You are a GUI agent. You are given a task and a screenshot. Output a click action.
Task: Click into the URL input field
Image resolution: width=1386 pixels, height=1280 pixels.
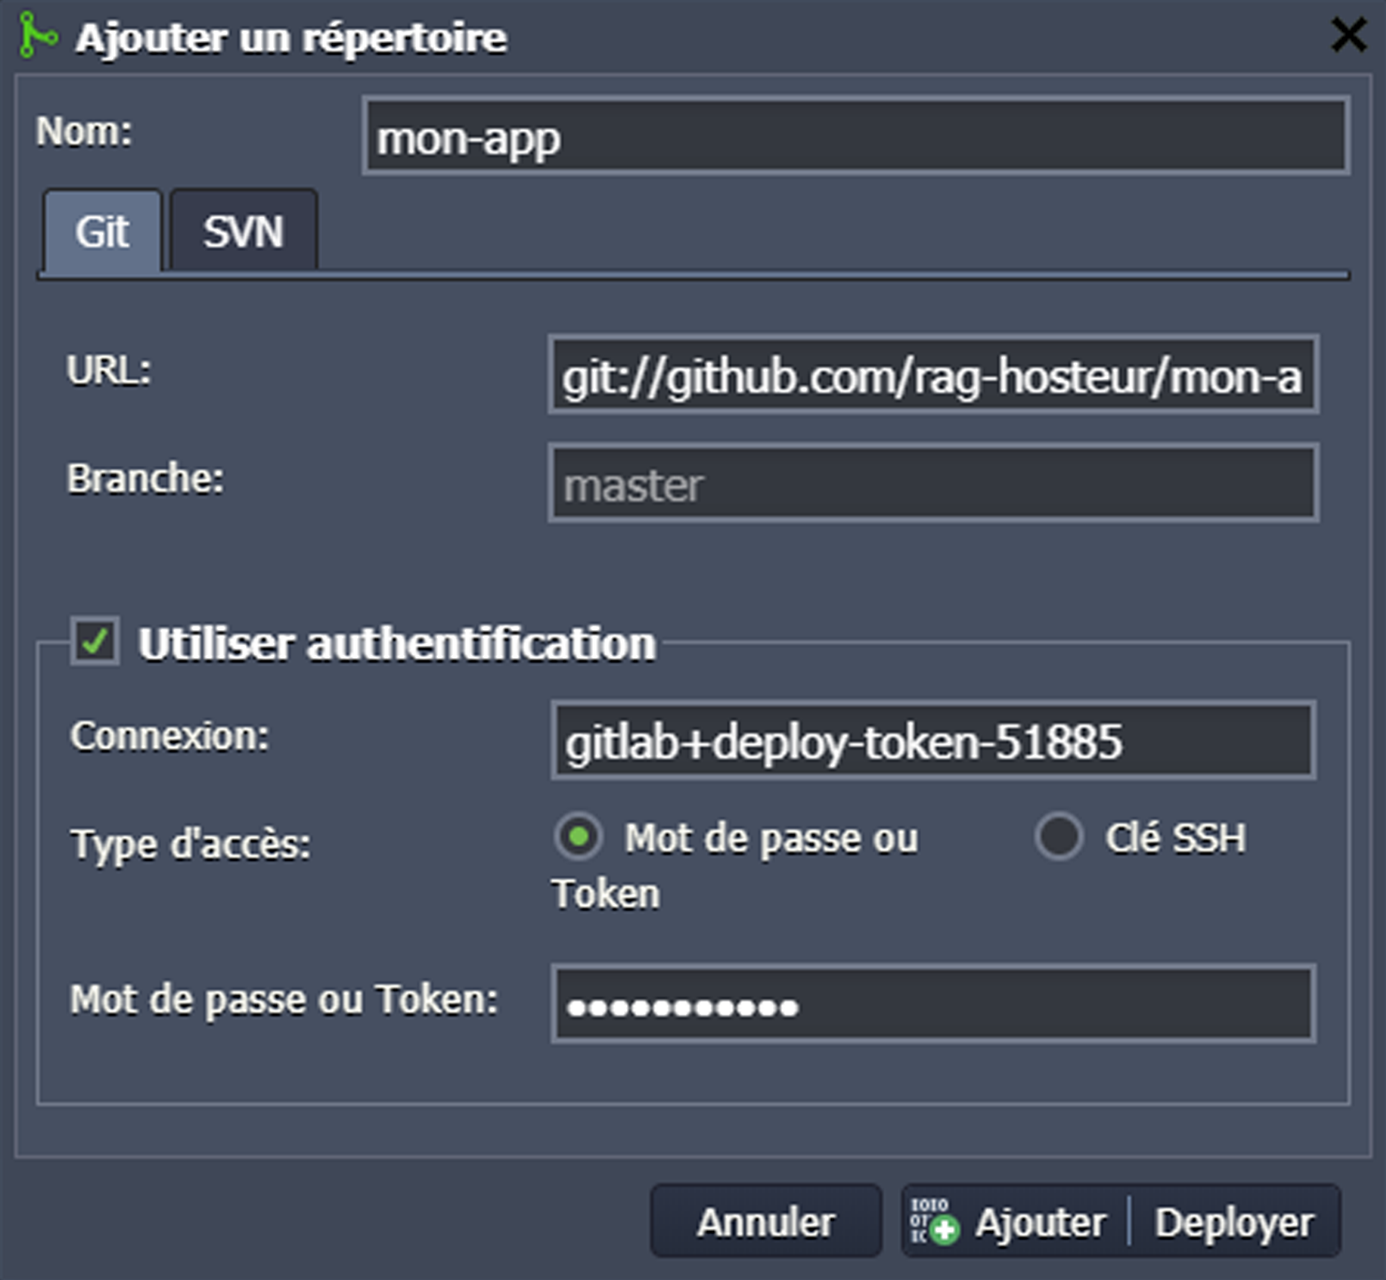(x=932, y=376)
